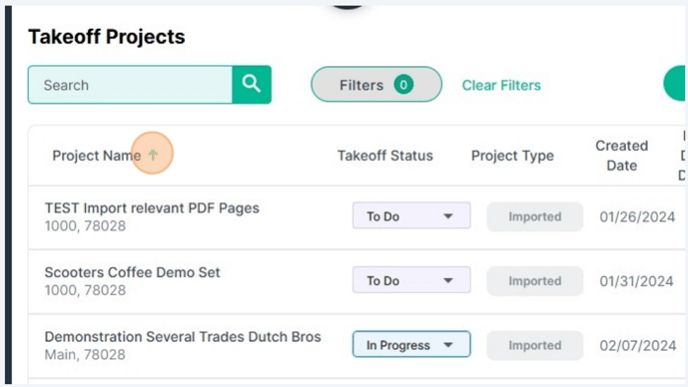Screen dimensions: 688x387
Task: Open Demonstration Several Trades Dutch Bros project
Action: (183, 337)
